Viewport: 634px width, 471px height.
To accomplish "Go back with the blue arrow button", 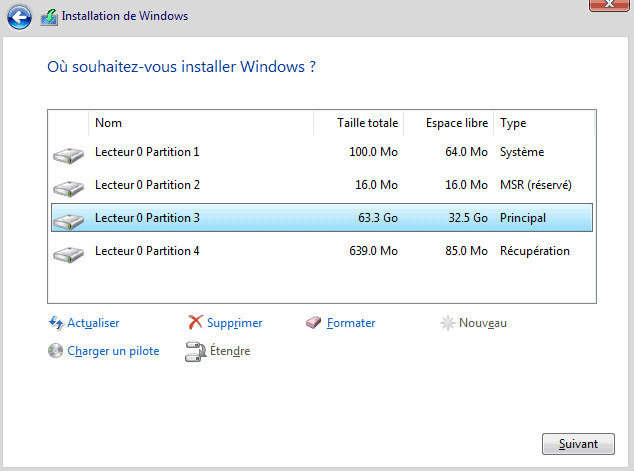I will [x=19, y=17].
